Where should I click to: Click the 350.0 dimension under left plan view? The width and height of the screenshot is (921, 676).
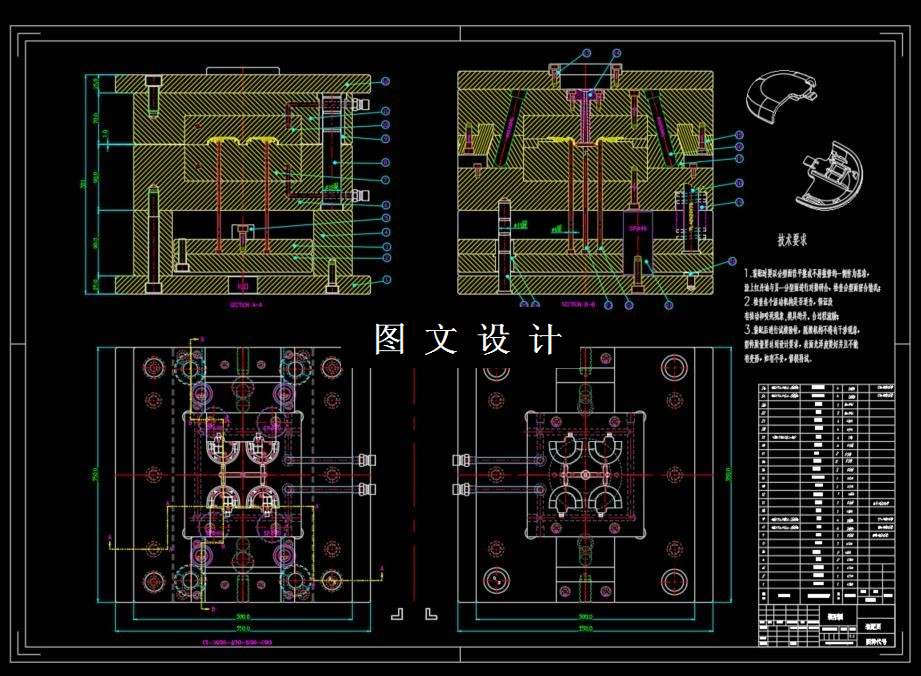243,628
